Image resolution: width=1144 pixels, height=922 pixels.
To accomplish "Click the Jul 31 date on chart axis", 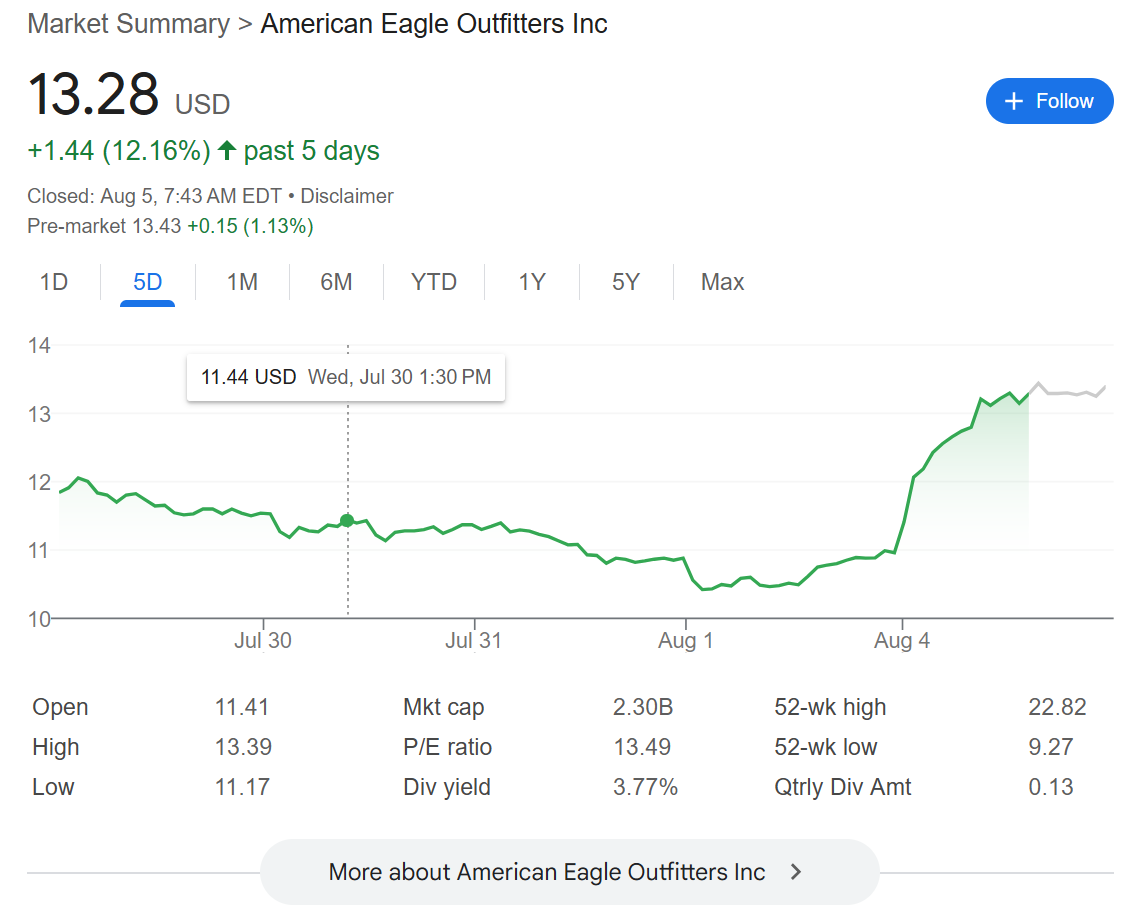I will [x=474, y=640].
